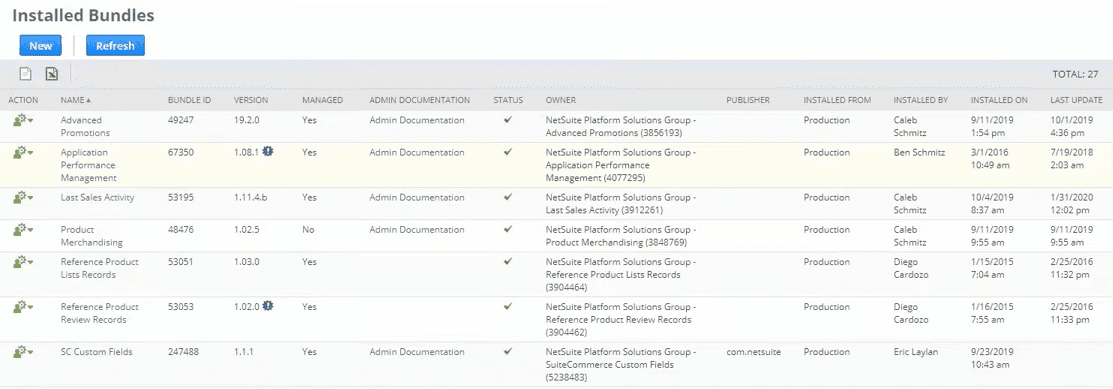Click status checkmark for SC Custom Fields

click(508, 351)
